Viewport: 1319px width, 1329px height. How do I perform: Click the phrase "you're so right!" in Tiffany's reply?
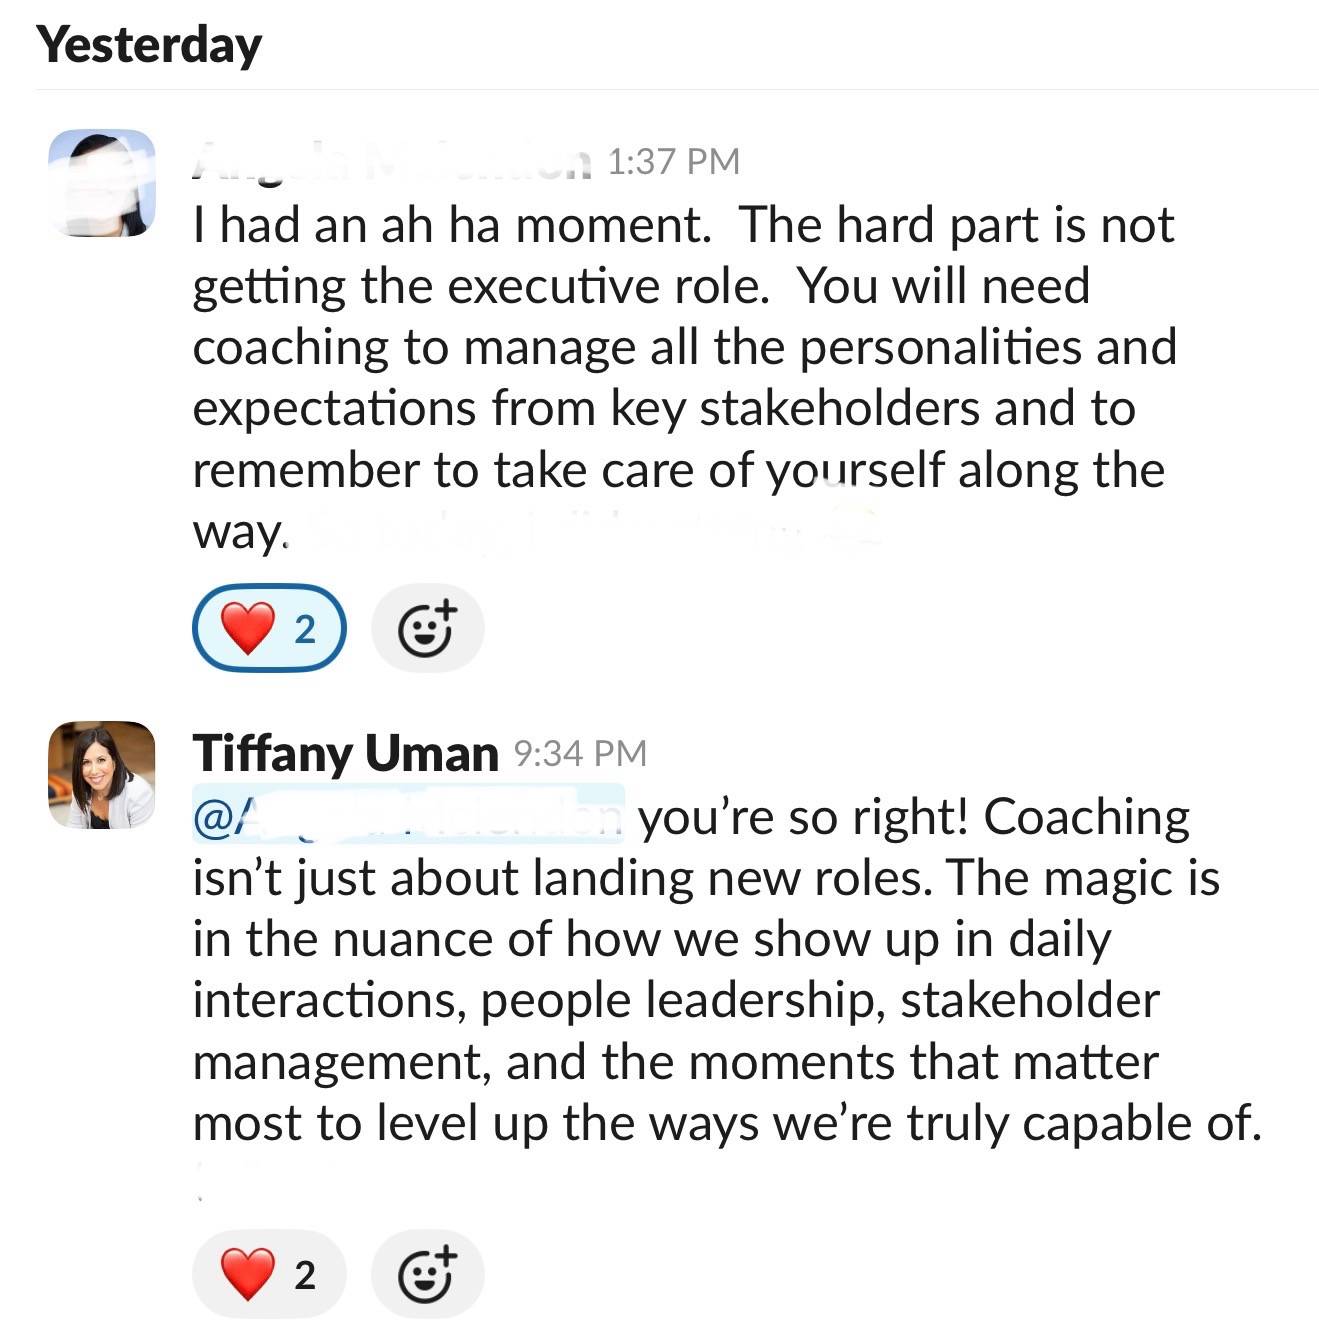[803, 818]
